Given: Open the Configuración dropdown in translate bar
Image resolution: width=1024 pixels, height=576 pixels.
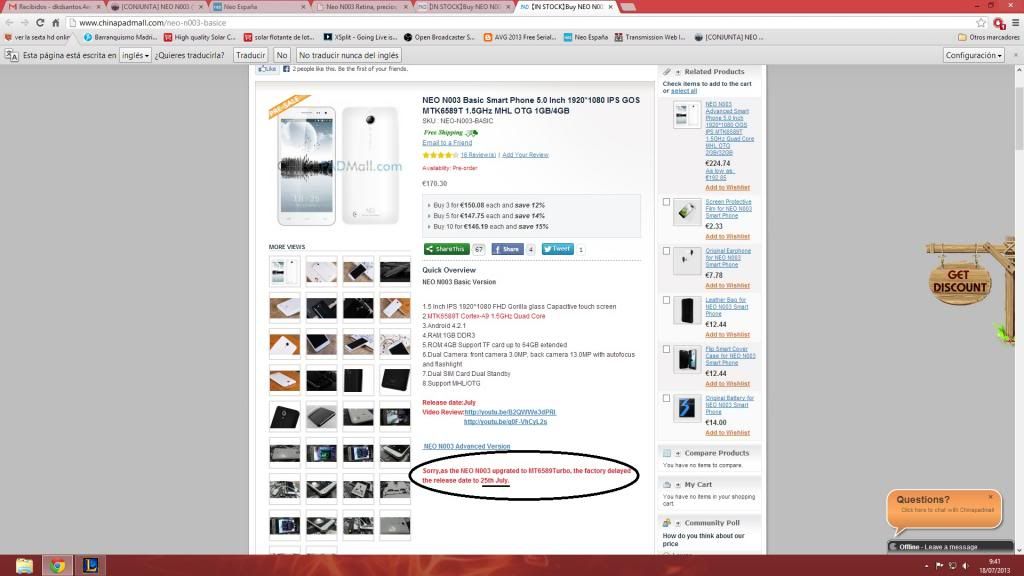Looking at the screenshot, I should point(972,55).
